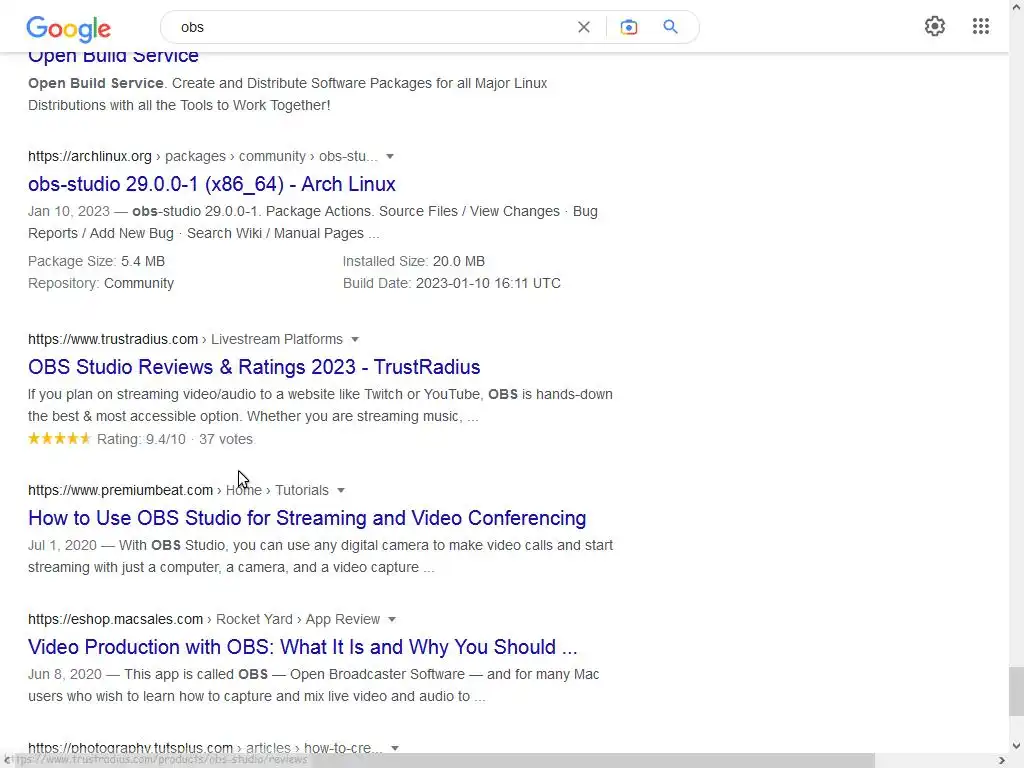Click Build Date 2023-01-10 16:11 UTC text
Screen dimensions: 1024x768
pyautogui.click(x=452, y=283)
